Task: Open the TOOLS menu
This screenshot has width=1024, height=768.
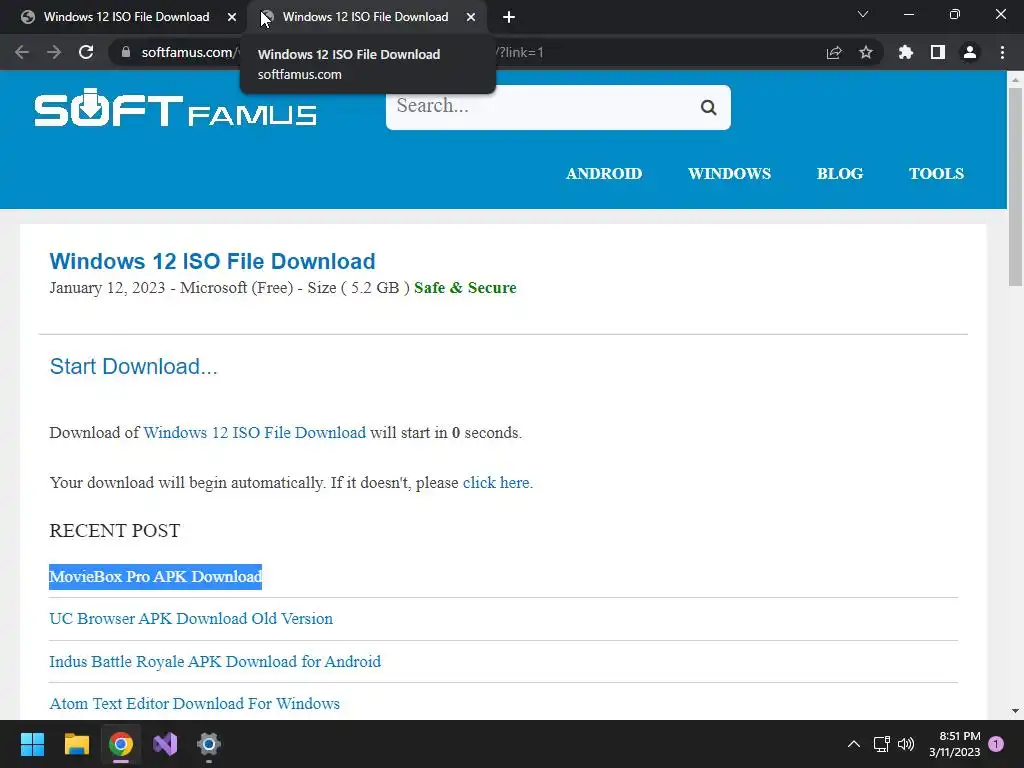Action: [936, 174]
